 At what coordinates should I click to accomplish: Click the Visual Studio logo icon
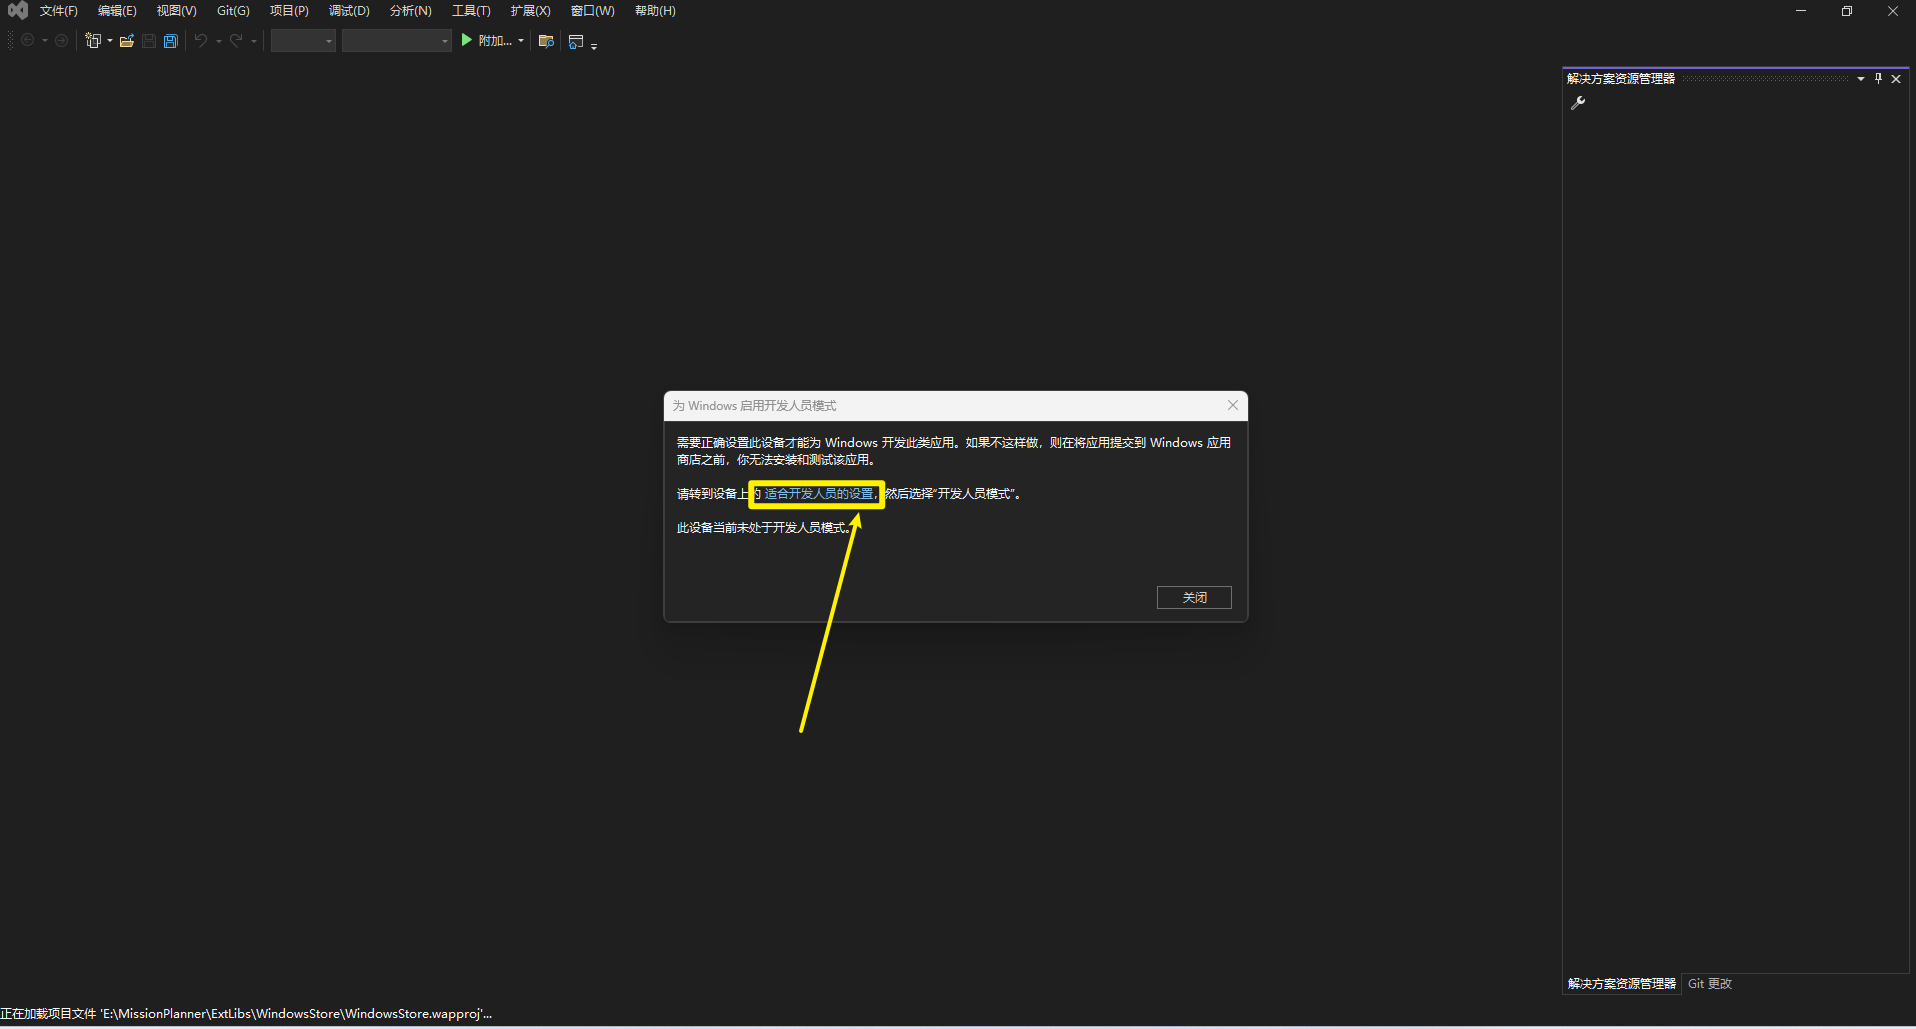[x=18, y=11]
